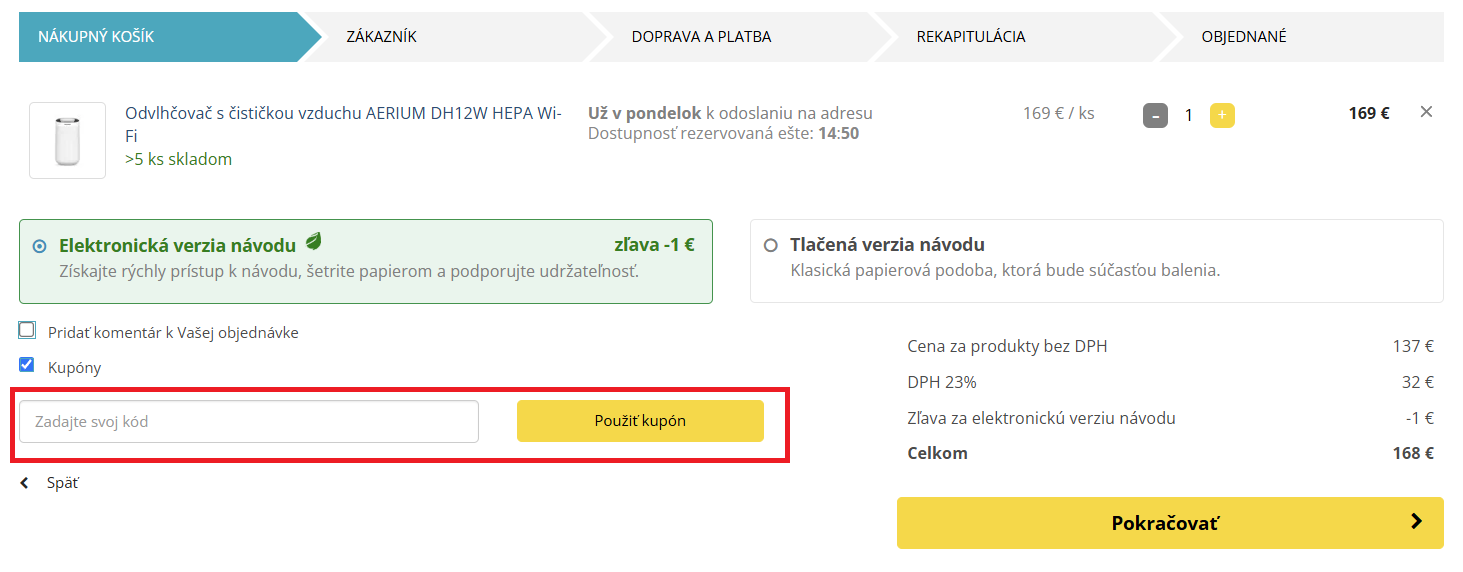Click the dehumidifier product thumbnail
Screen dimensions: 1463x572
tap(67, 140)
